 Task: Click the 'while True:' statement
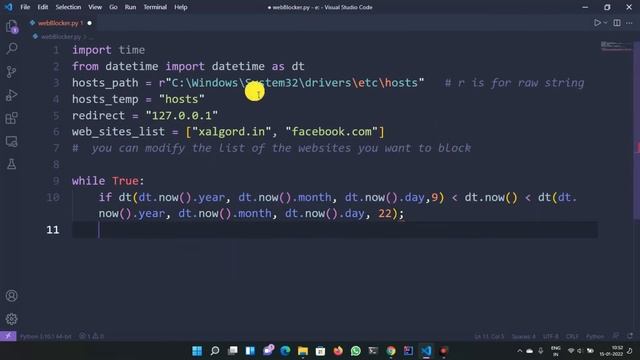(x=108, y=181)
